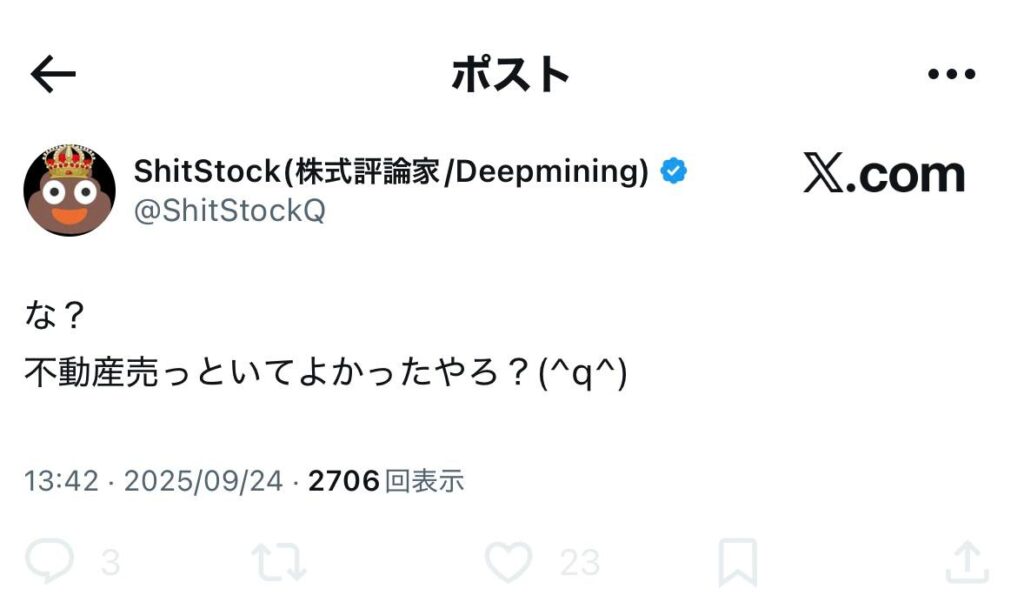View the 2706回表示 view count
1024x602 pixels.
[x=386, y=481]
